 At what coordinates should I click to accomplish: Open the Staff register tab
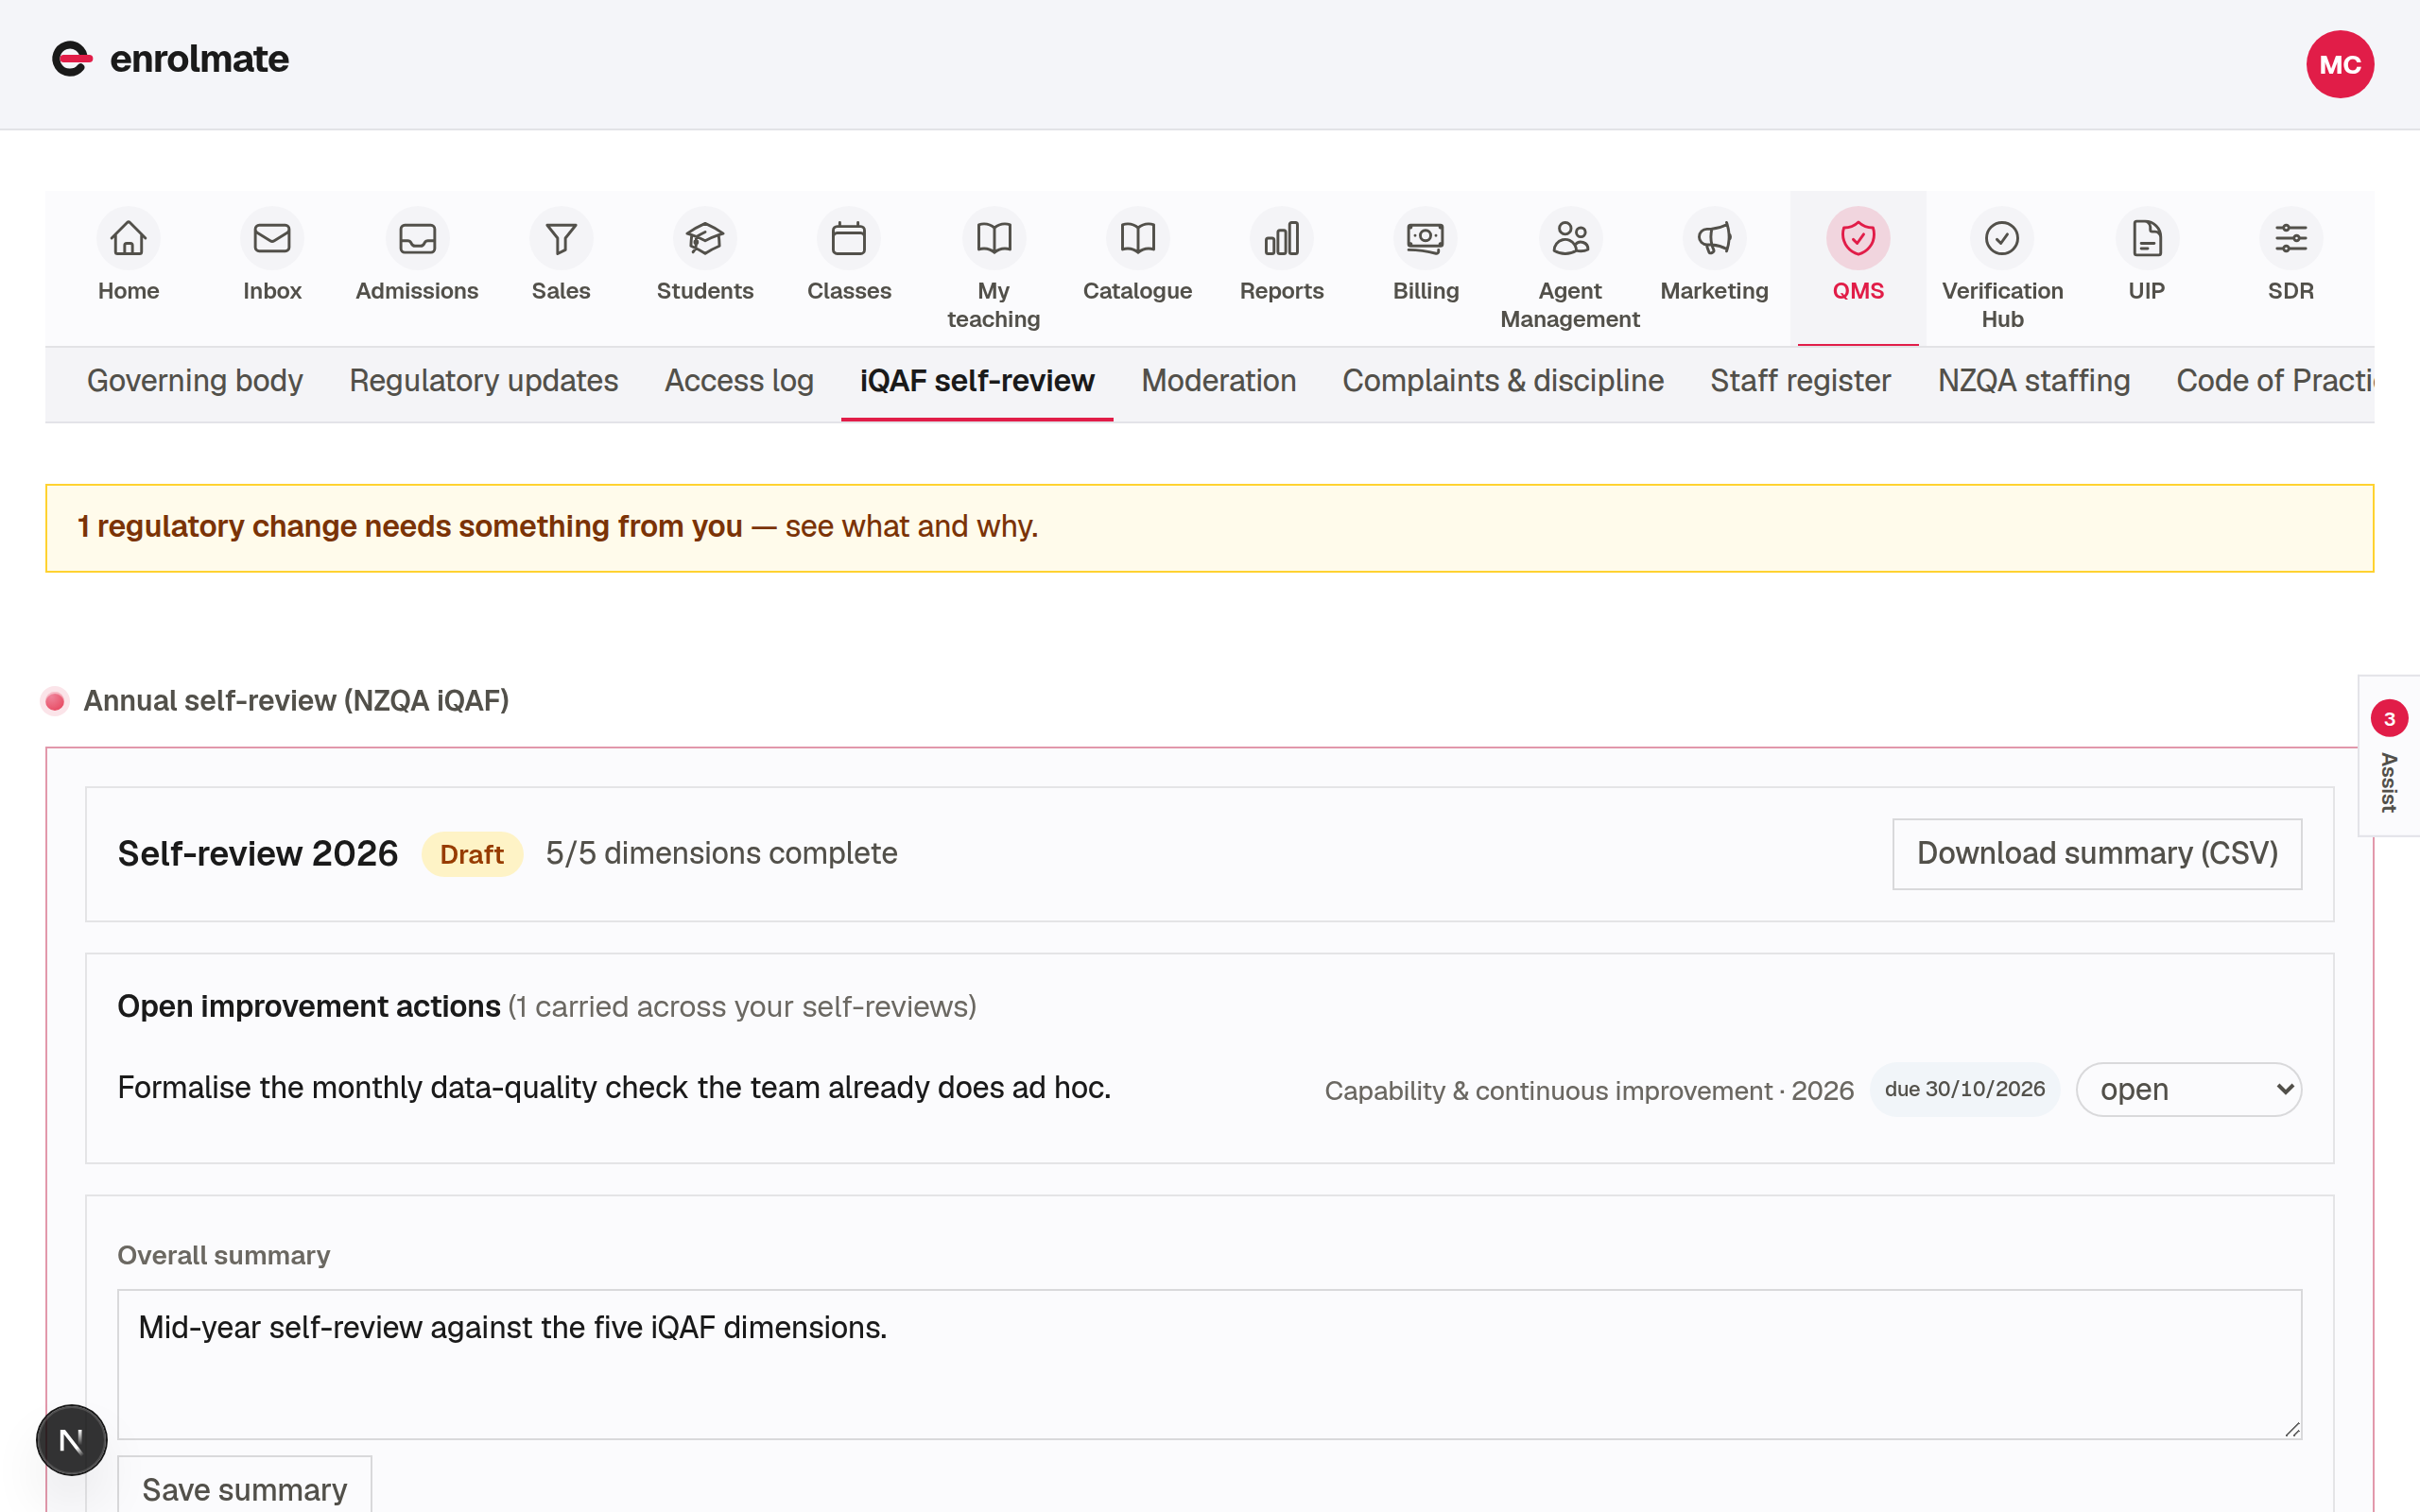(1800, 381)
